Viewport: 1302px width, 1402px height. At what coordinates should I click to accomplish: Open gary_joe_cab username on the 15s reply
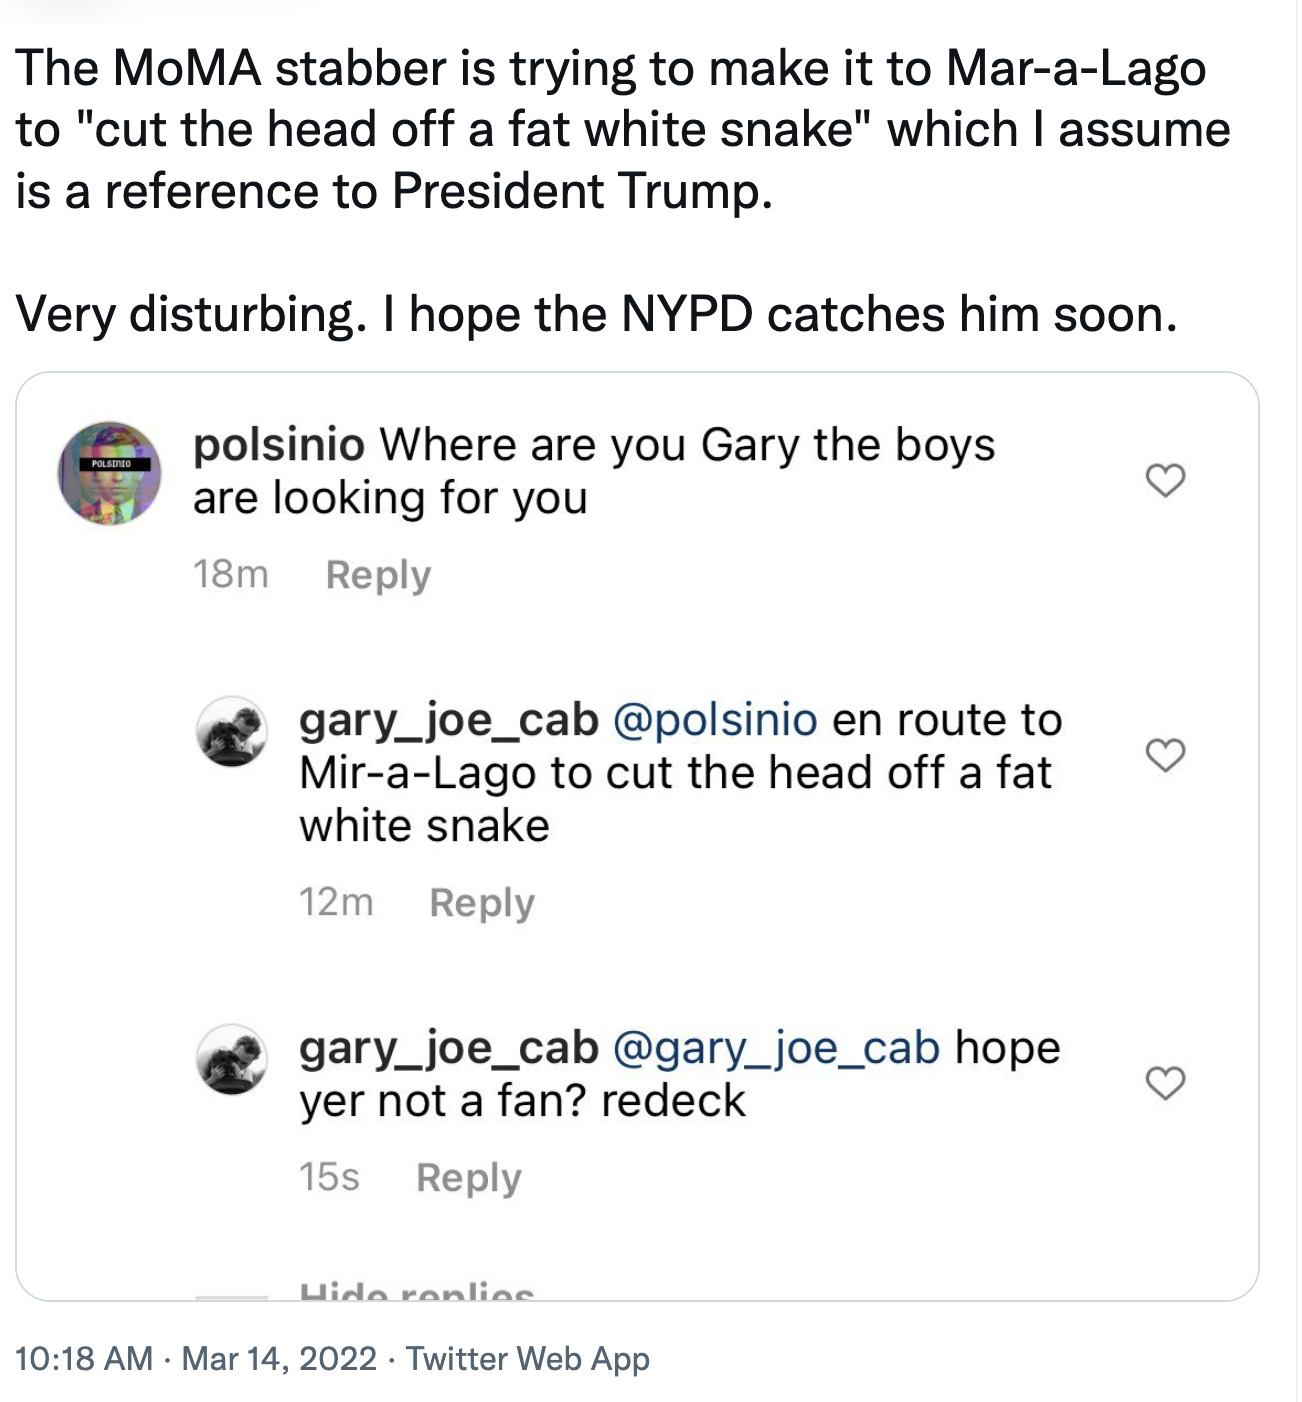click(449, 1048)
